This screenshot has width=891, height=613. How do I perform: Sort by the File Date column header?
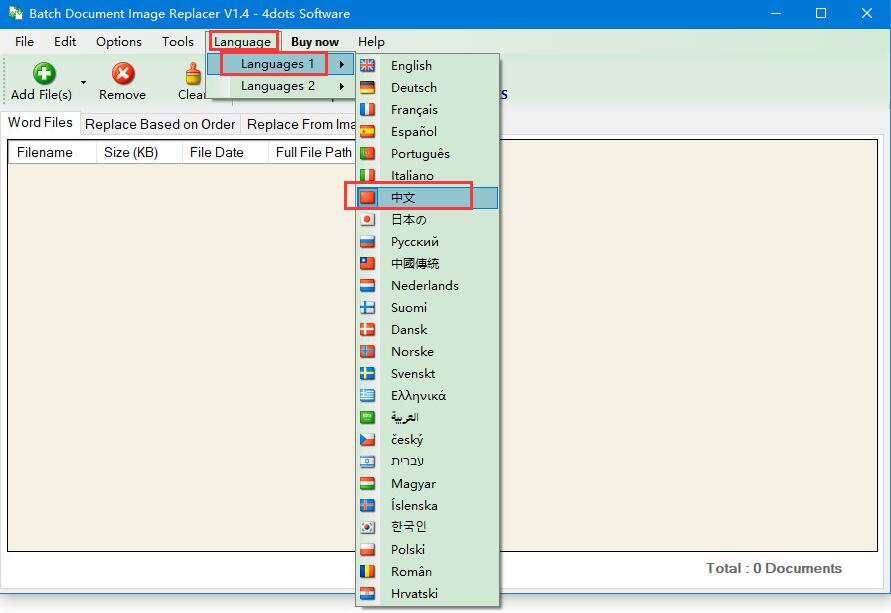click(x=225, y=152)
